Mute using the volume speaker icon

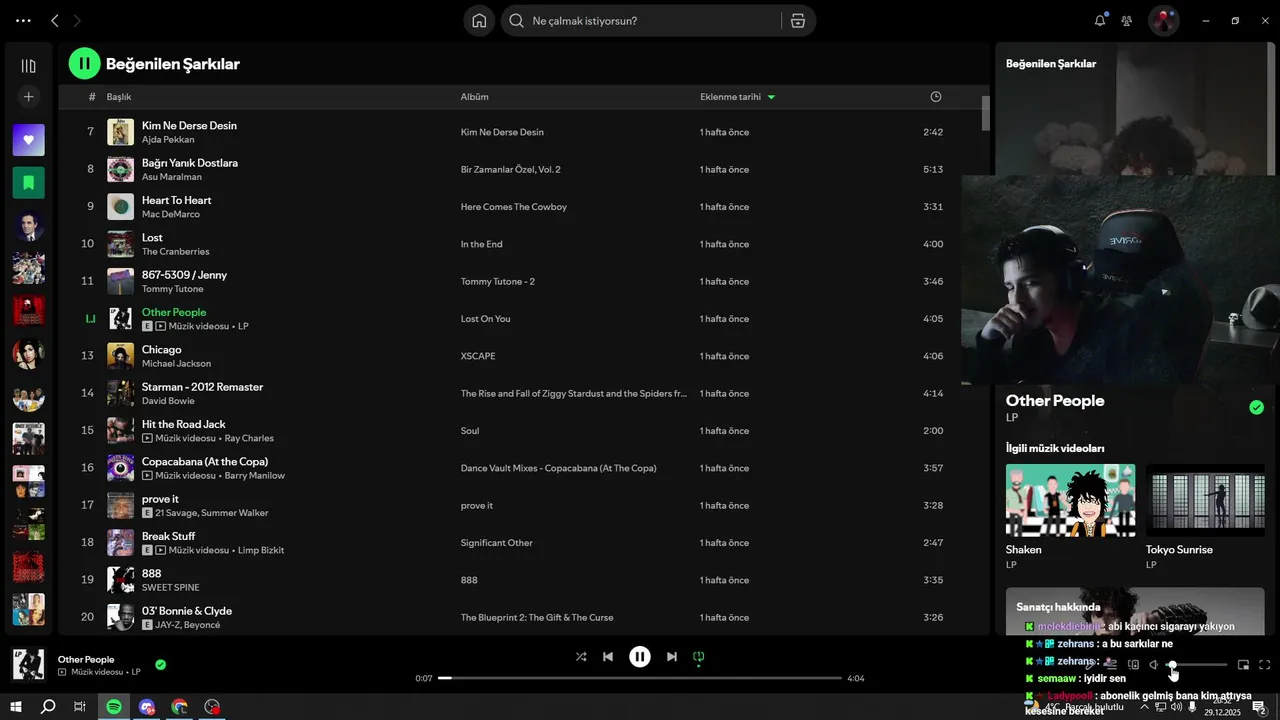coord(1153,664)
